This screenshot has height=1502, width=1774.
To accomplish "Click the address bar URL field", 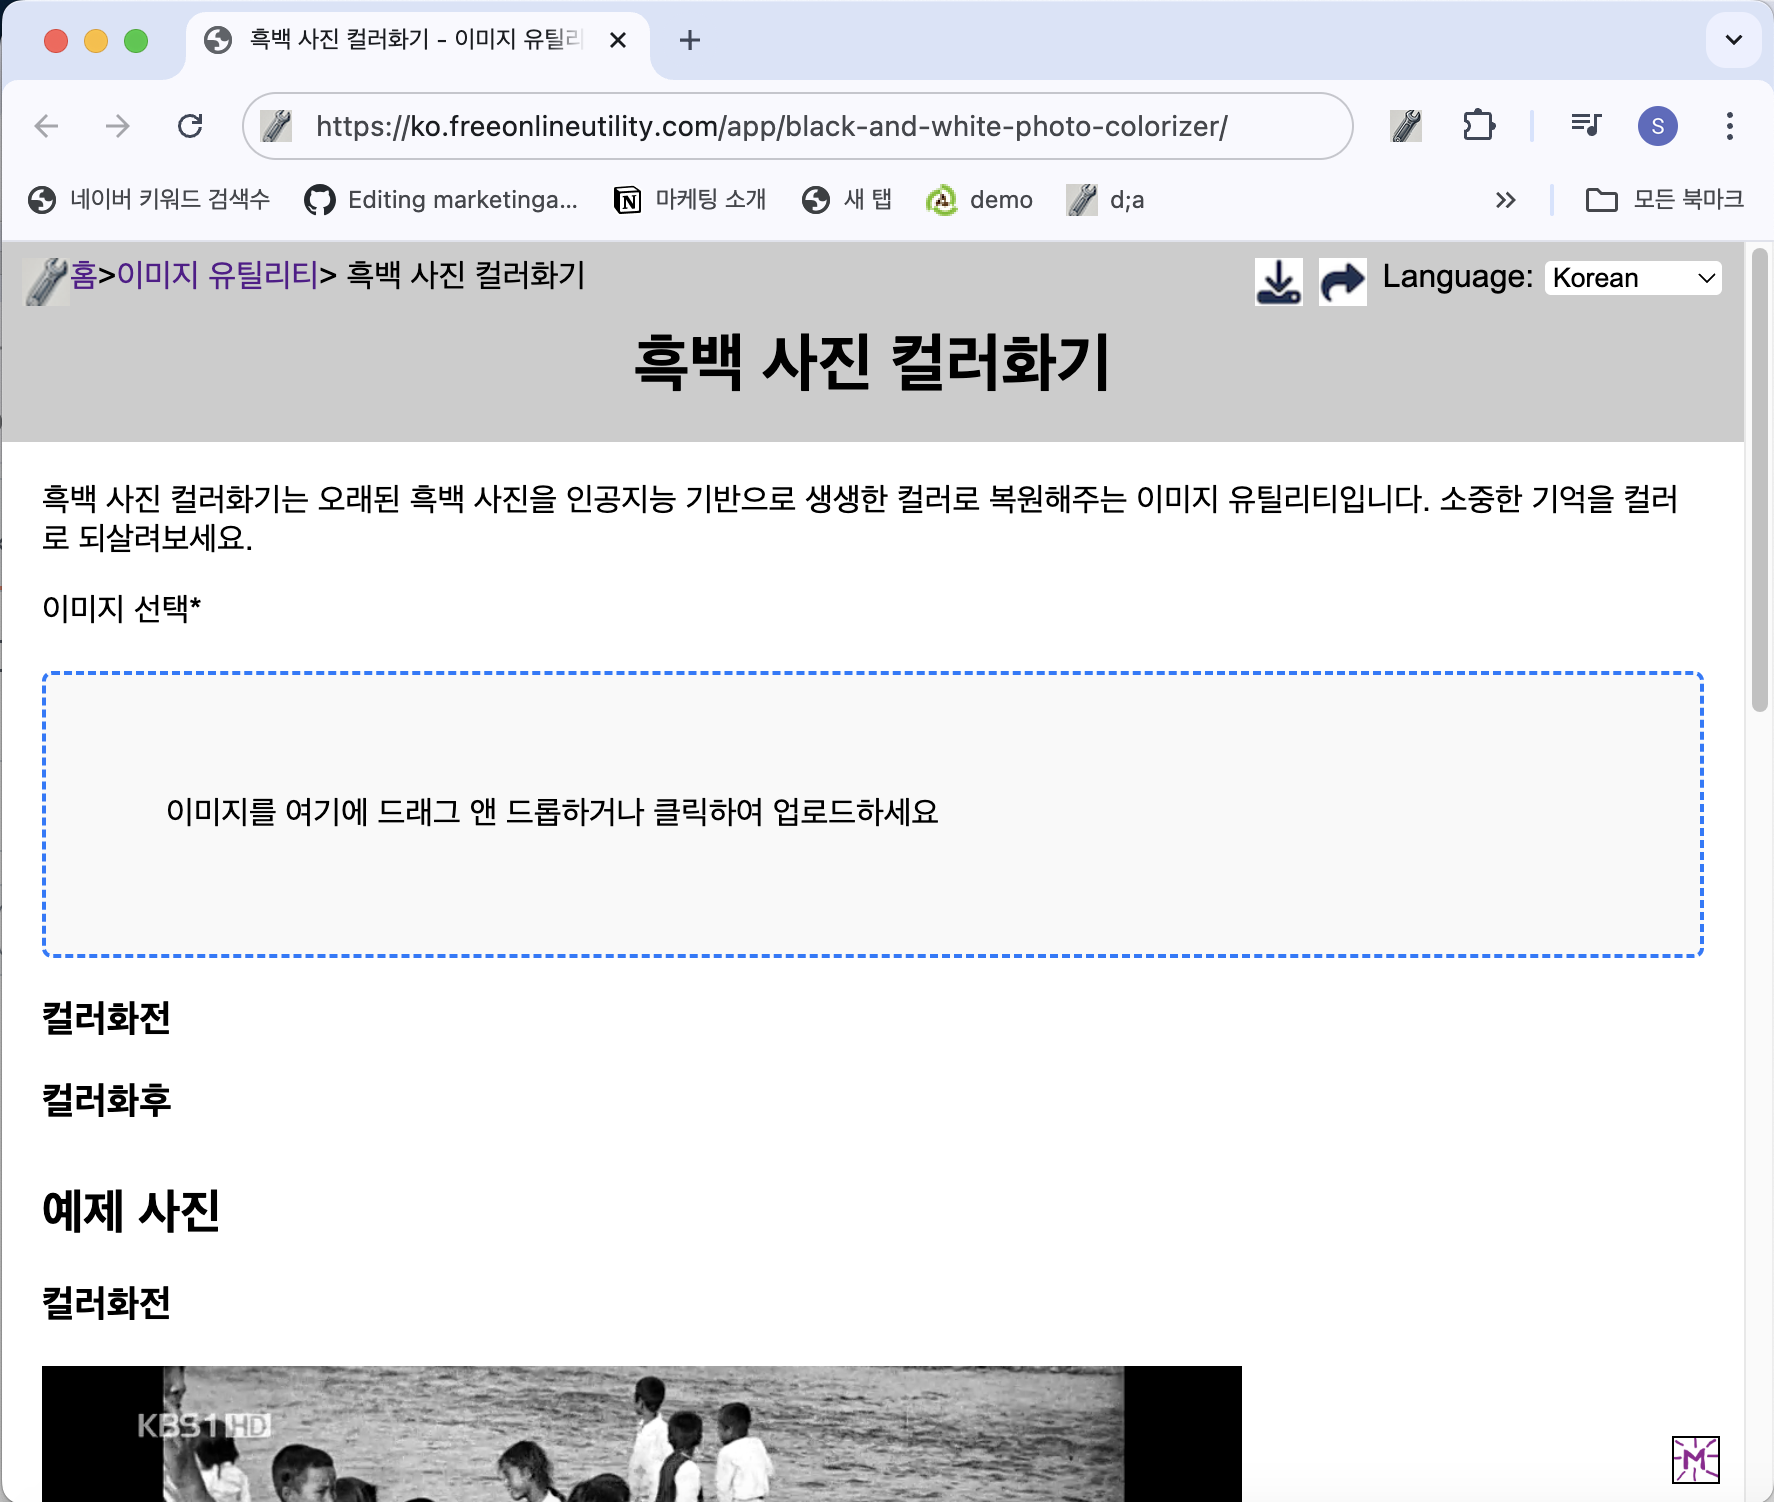I will 798,126.
